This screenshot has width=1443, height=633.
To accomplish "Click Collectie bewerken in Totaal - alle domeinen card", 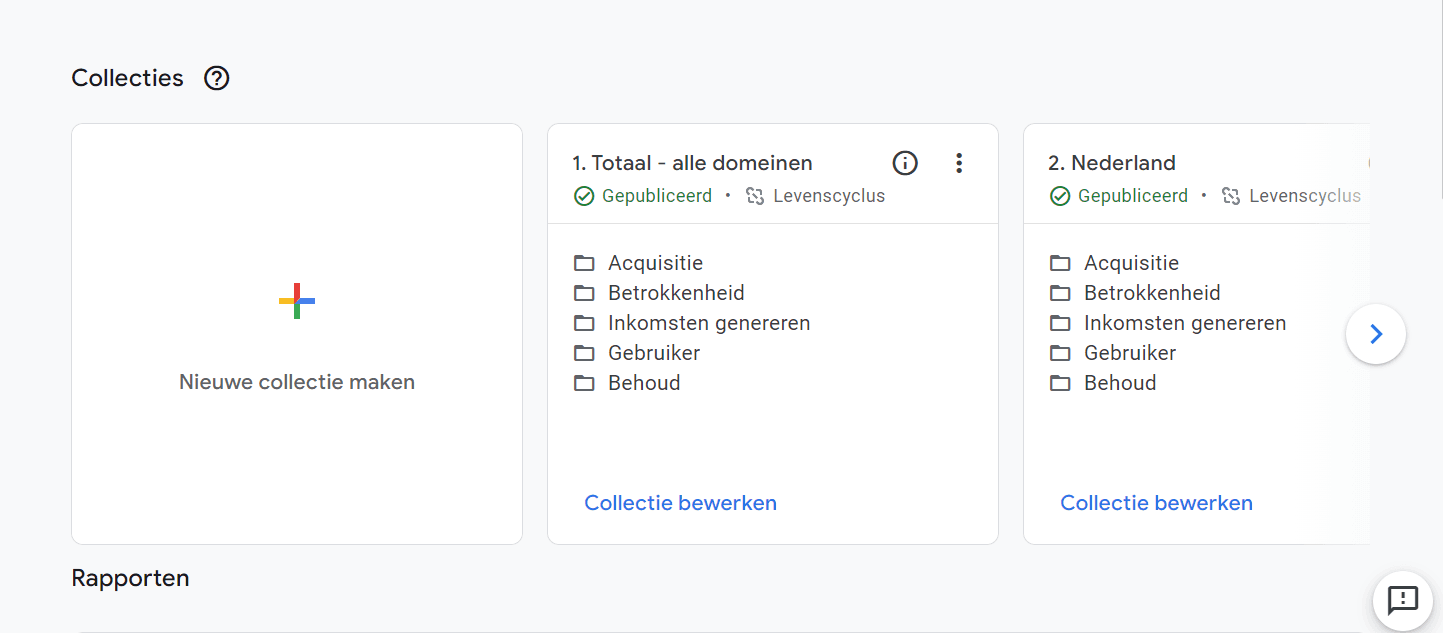I will 680,503.
